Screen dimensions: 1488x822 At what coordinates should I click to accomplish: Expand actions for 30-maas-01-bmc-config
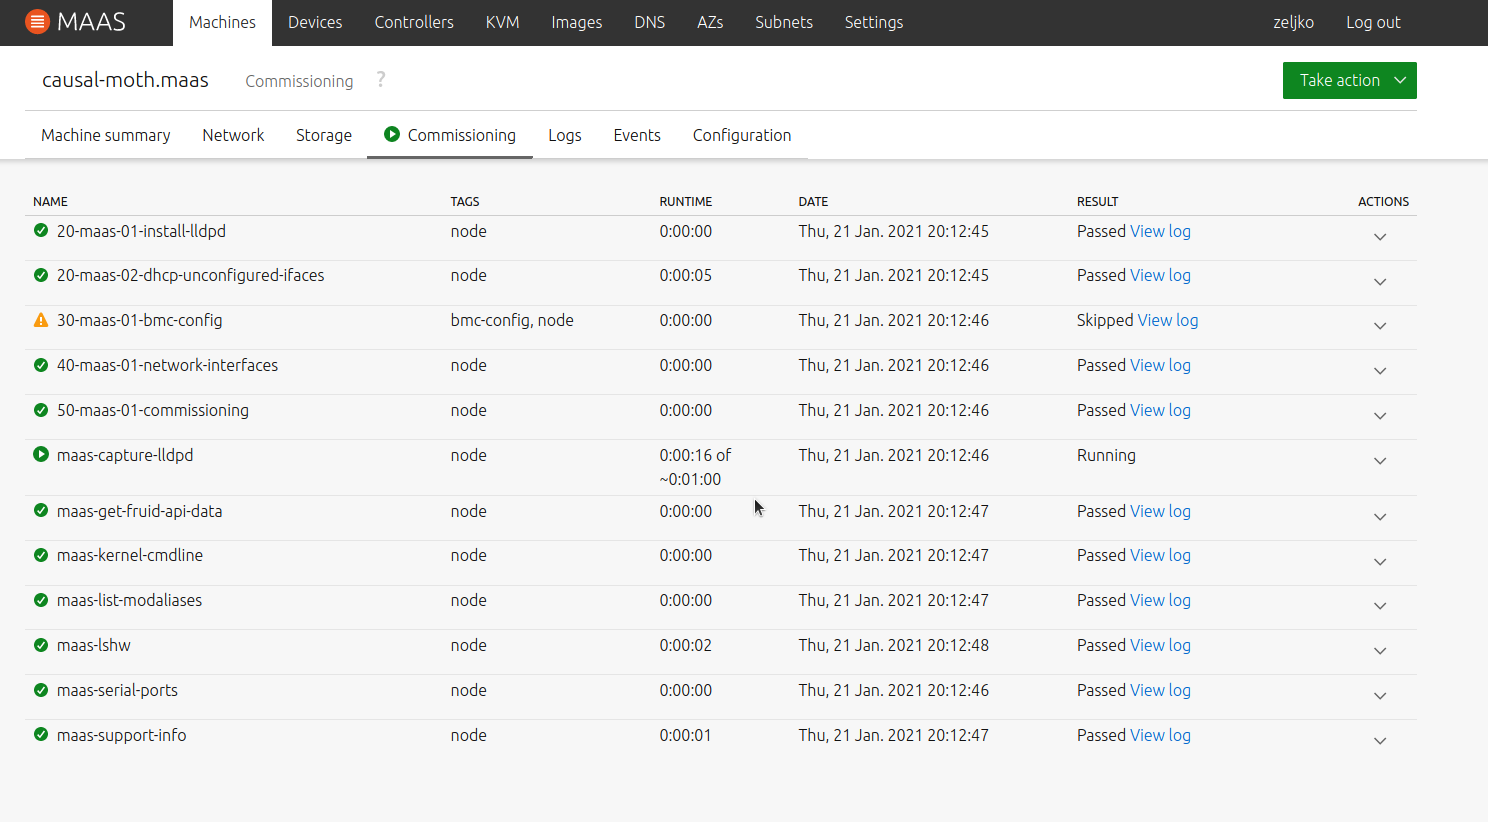click(x=1380, y=326)
